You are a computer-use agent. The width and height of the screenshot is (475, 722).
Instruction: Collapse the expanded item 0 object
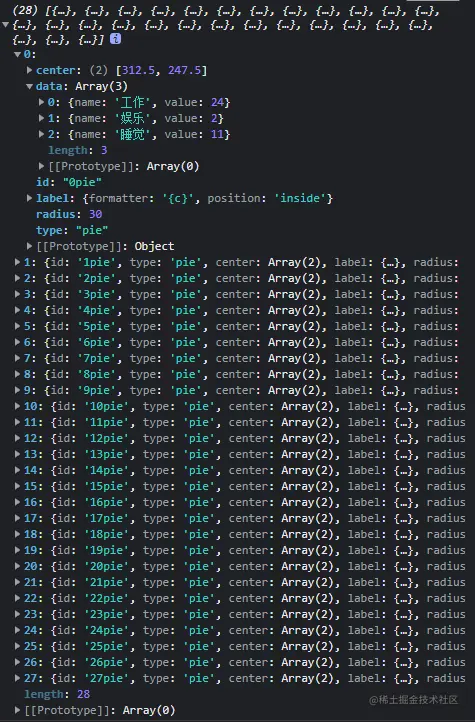[x=17, y=54]
